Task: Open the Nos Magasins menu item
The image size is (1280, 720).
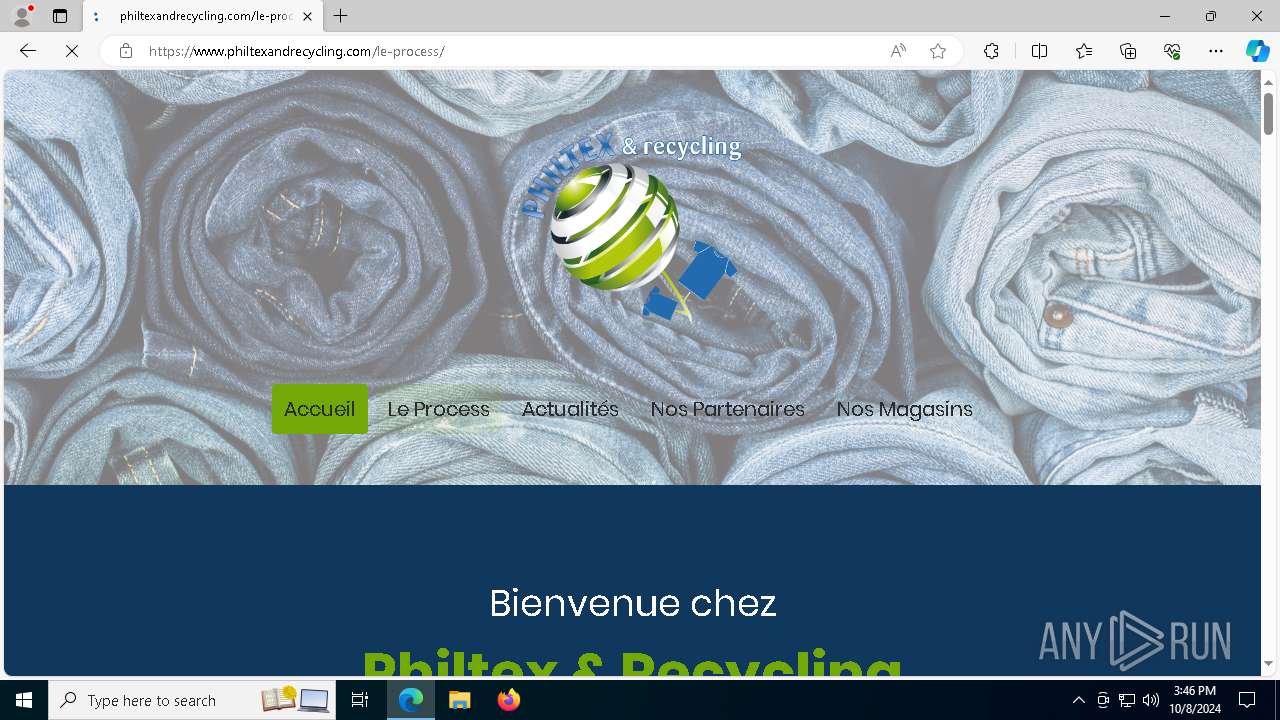Action: (x=904, y=409)
